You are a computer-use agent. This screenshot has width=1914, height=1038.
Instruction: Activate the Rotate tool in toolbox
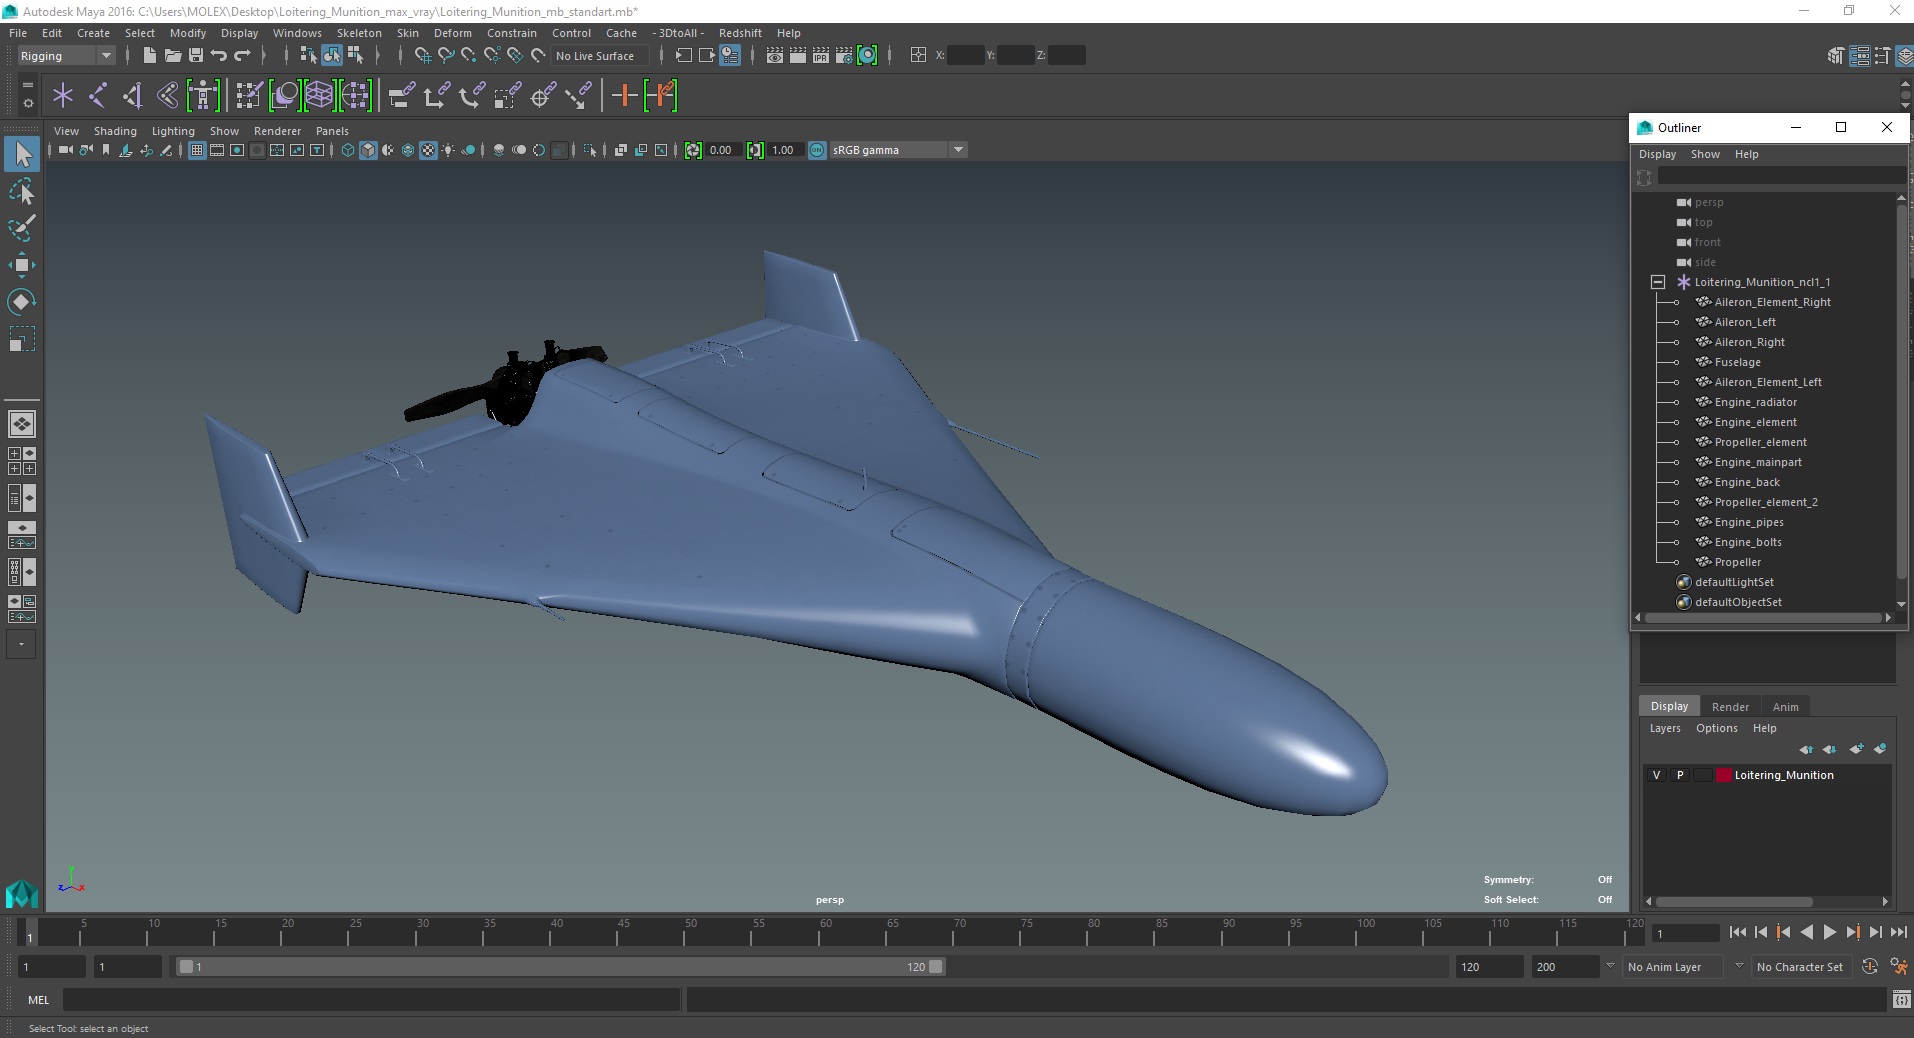22,302
